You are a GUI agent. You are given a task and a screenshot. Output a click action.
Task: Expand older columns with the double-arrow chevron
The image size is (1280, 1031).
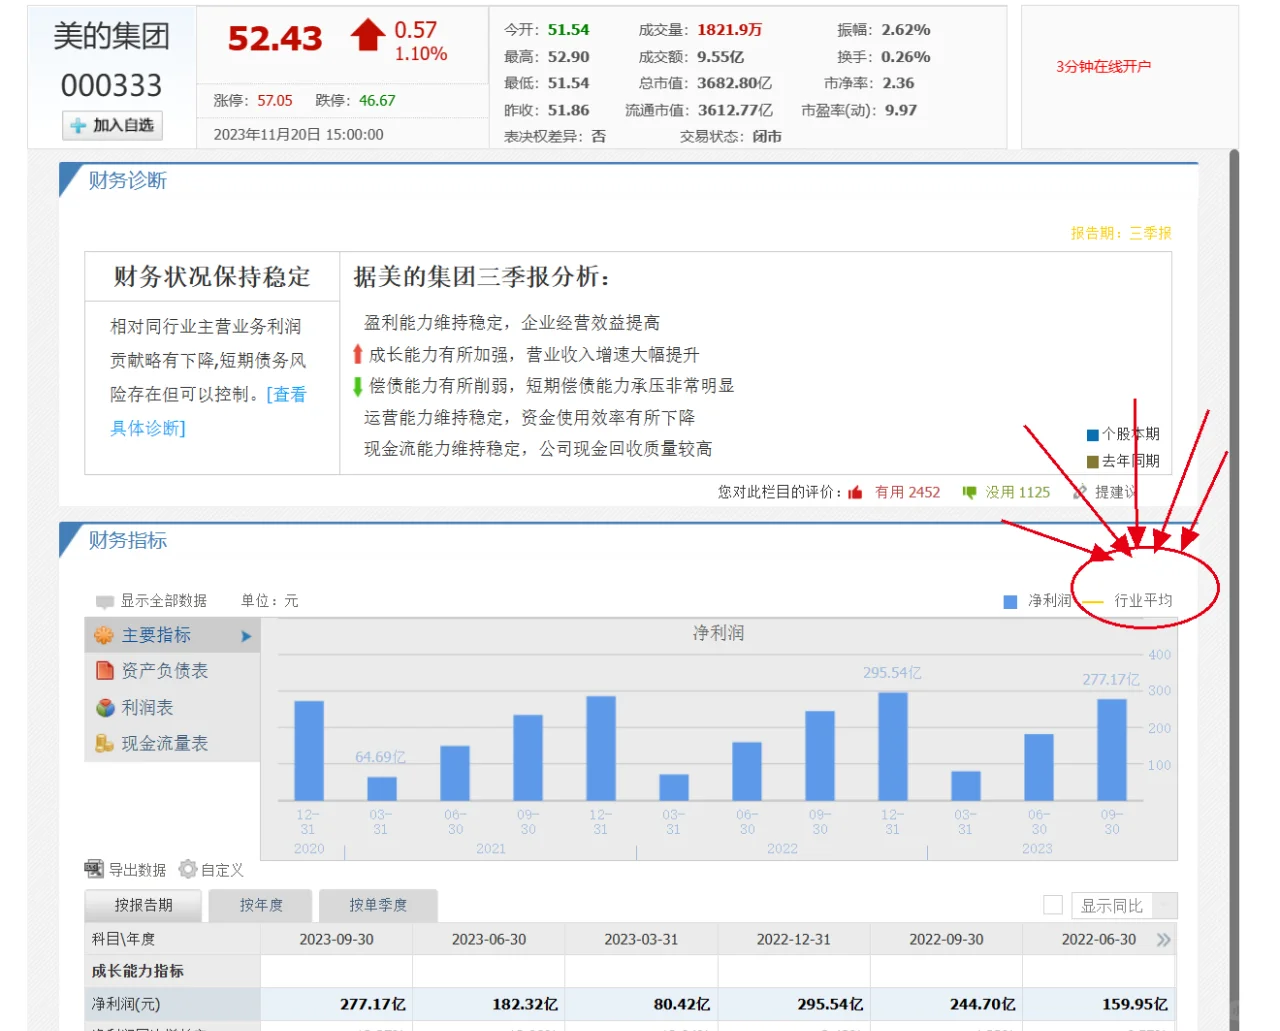[x=1162, y=939]
